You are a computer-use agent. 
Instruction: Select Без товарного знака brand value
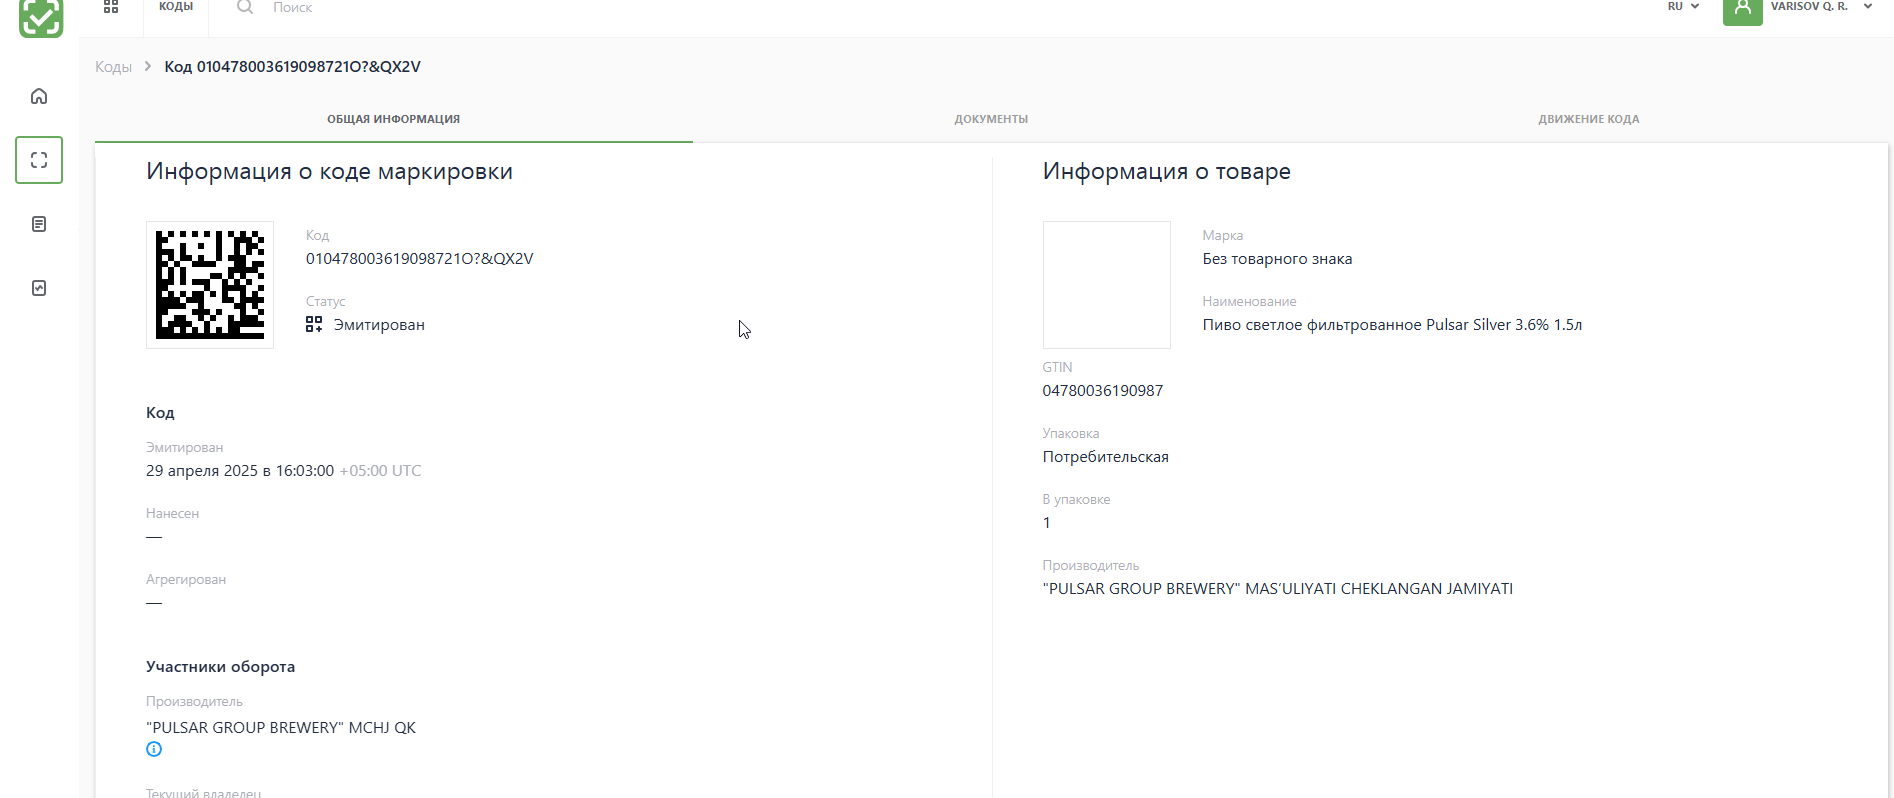pyautogui.click(x=1277, y=259)
